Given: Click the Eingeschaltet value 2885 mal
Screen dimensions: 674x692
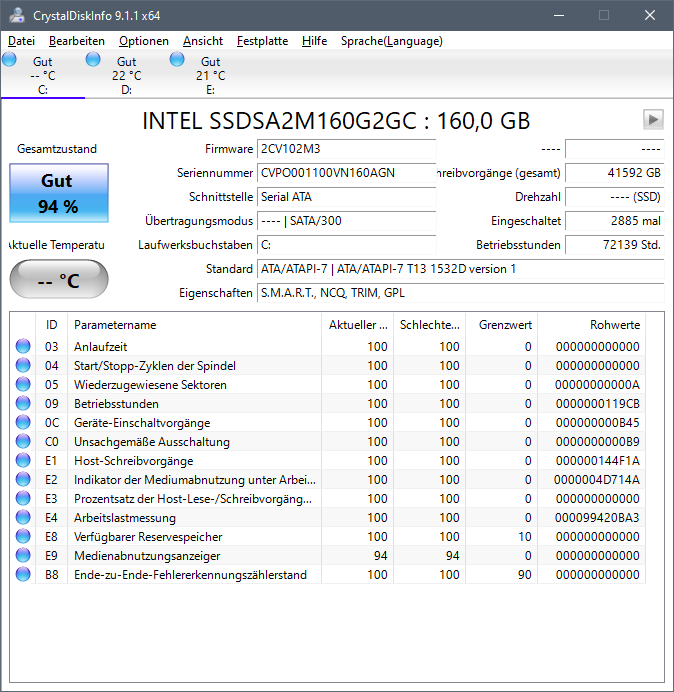Looking at the screenshot, I should [x=614, y=221].
